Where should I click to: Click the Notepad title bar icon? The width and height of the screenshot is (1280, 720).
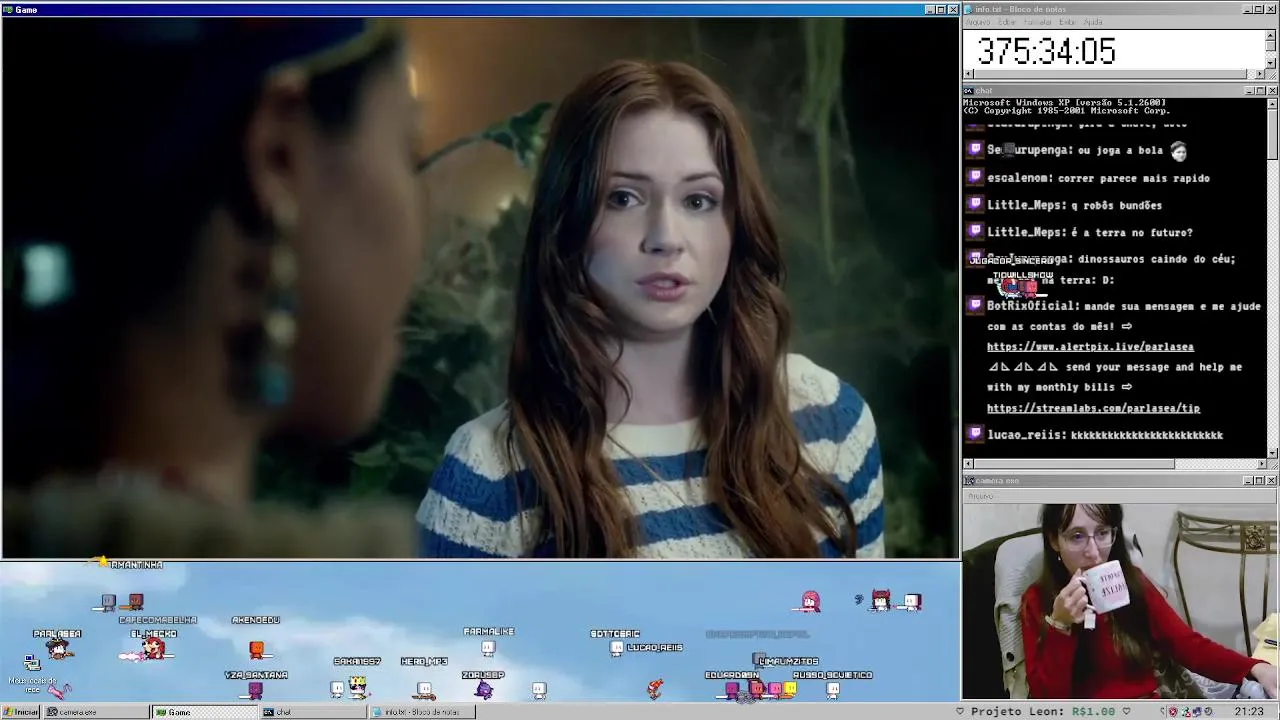[969, 9]
